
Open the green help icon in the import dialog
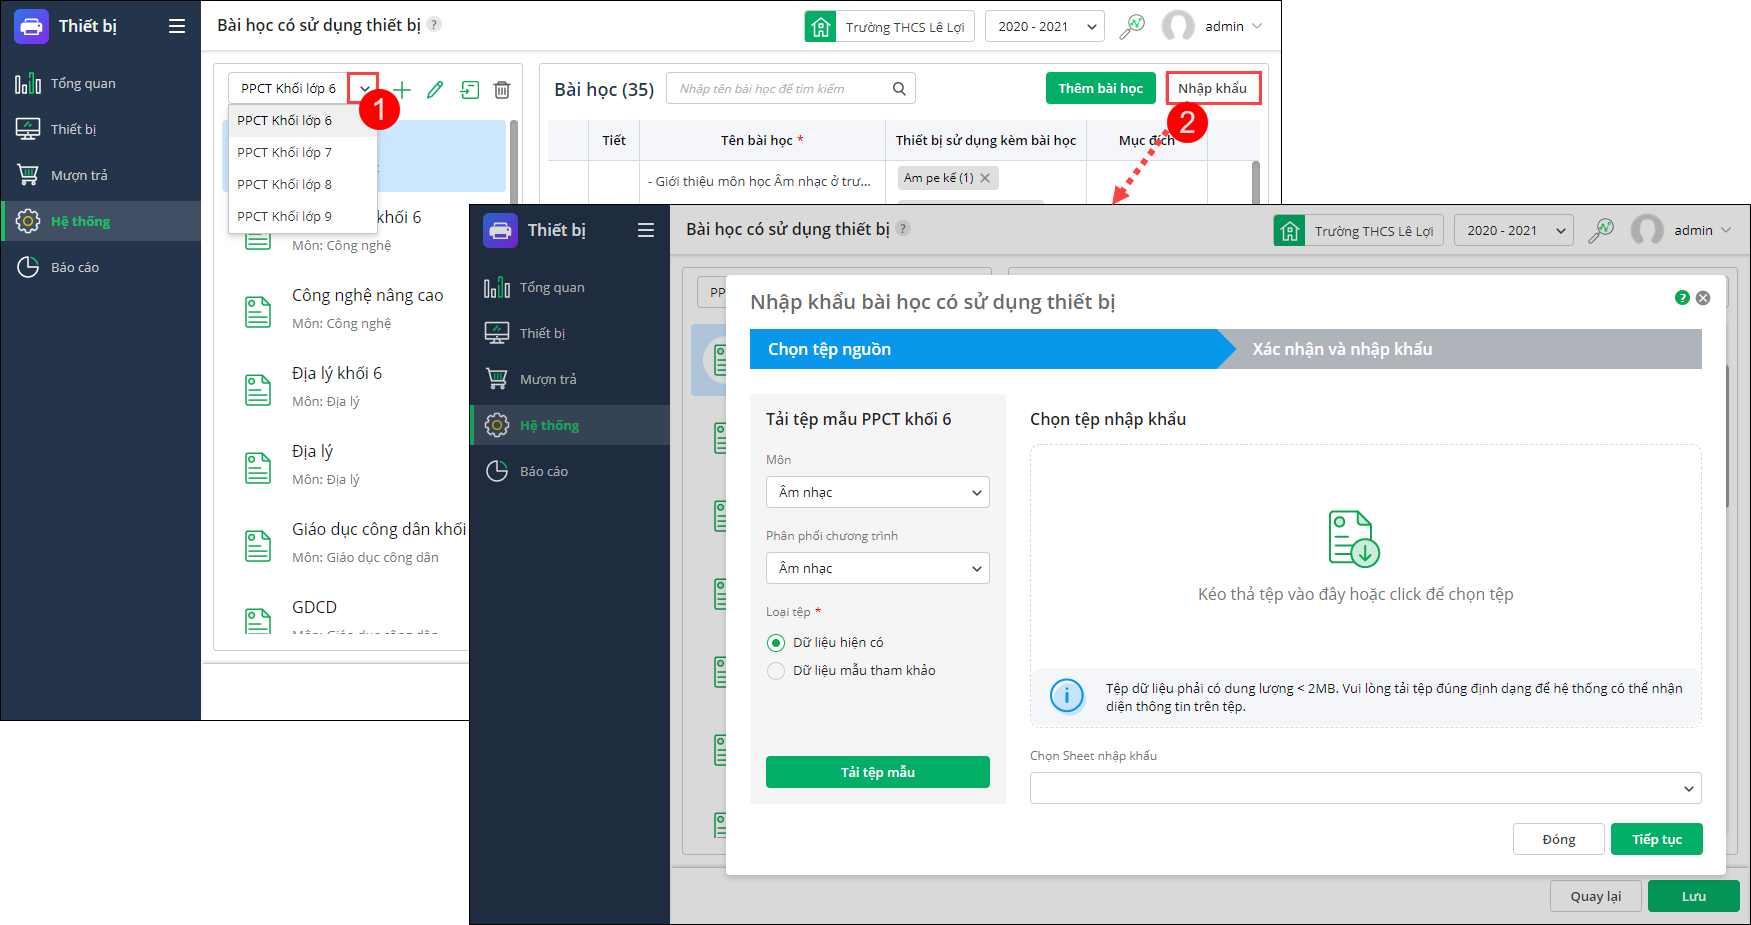pyautogui.click(x=1682, y=298)
